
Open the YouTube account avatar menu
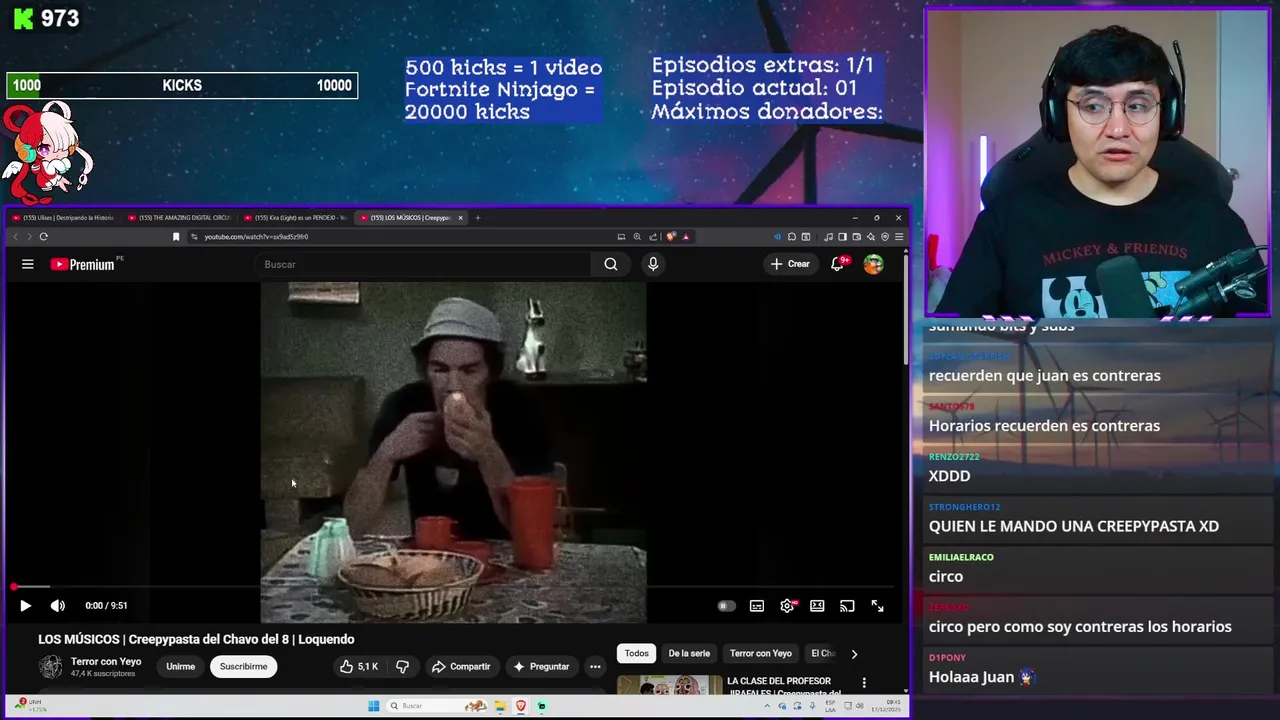tap(874, 264)
